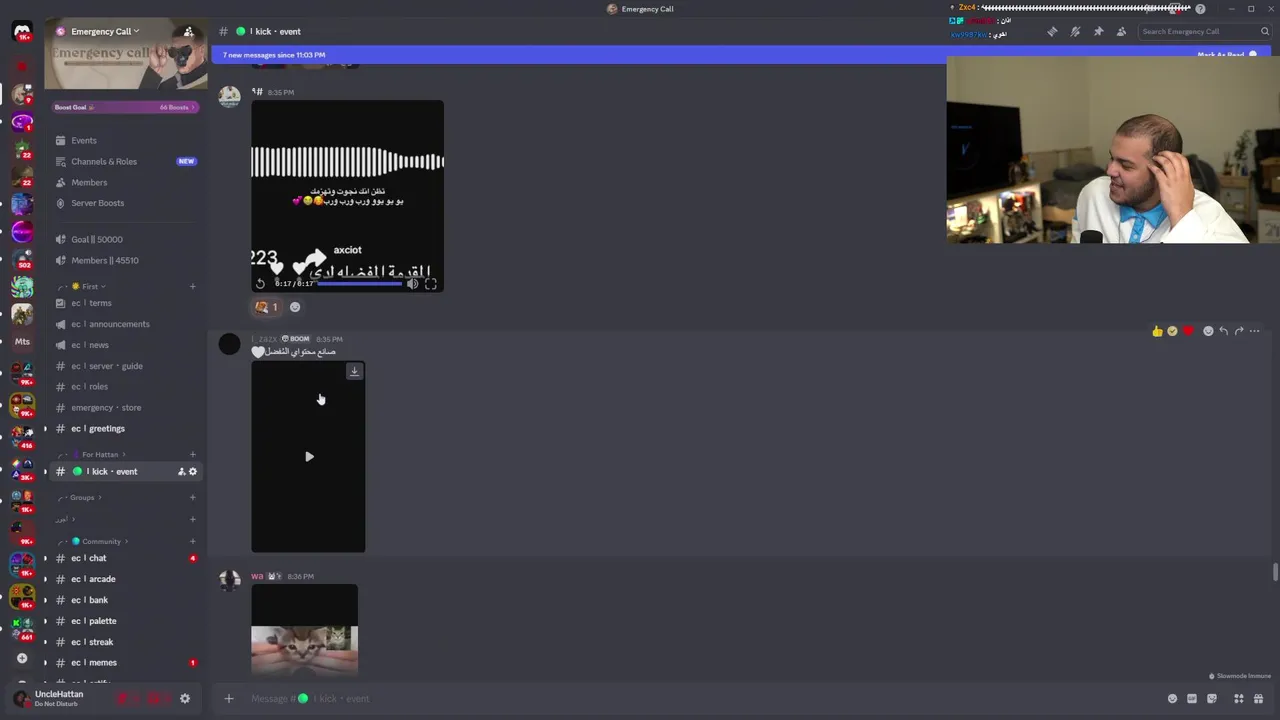This screenshot has width=1280, height=720.
Task: Add a reaction next to the existing reaction
Action: click(x=295, y=307)
